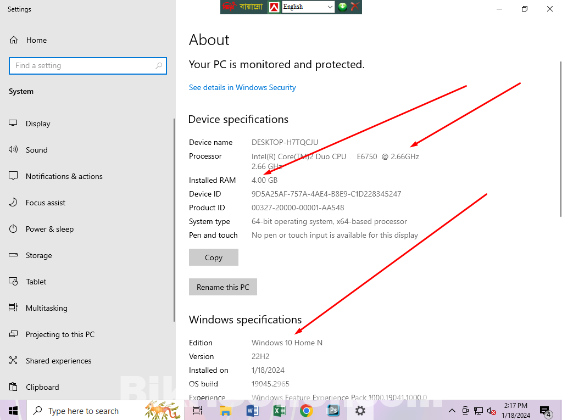The image size is (562, 420).
Task: Select the Product ID 00327-20000-00001-AA548
Action: 298,207
